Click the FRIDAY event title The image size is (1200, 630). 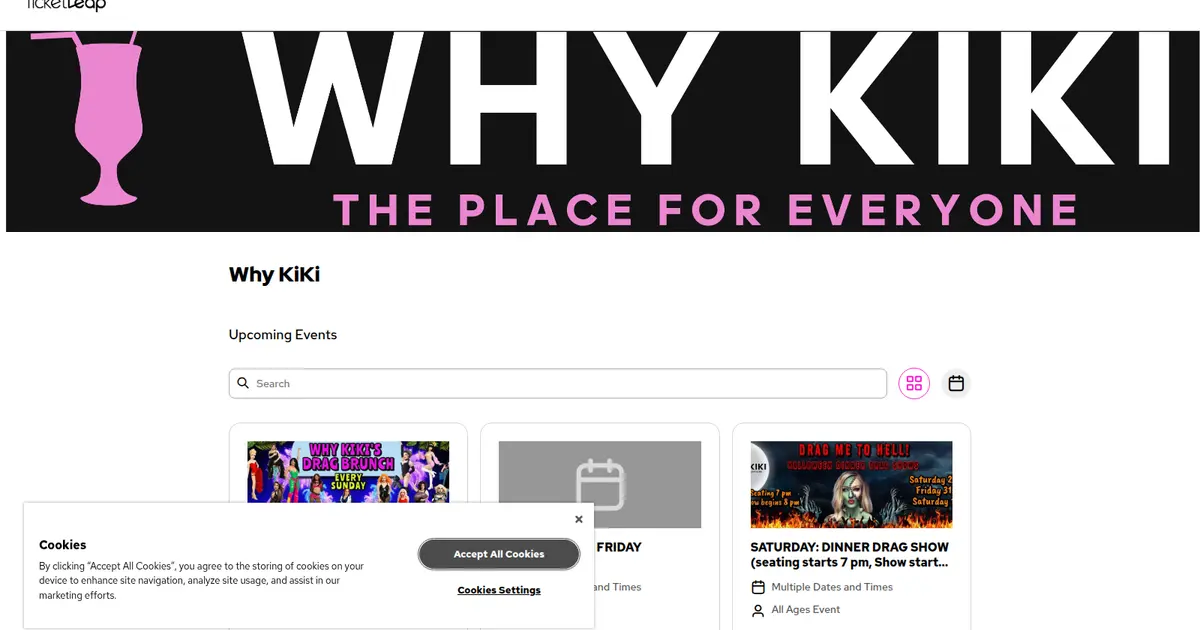click(619, 547)
